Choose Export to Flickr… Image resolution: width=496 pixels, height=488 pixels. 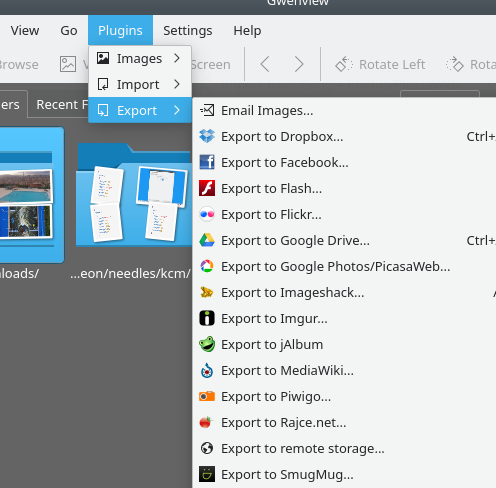pyautogui.click(x=344, y=214)
